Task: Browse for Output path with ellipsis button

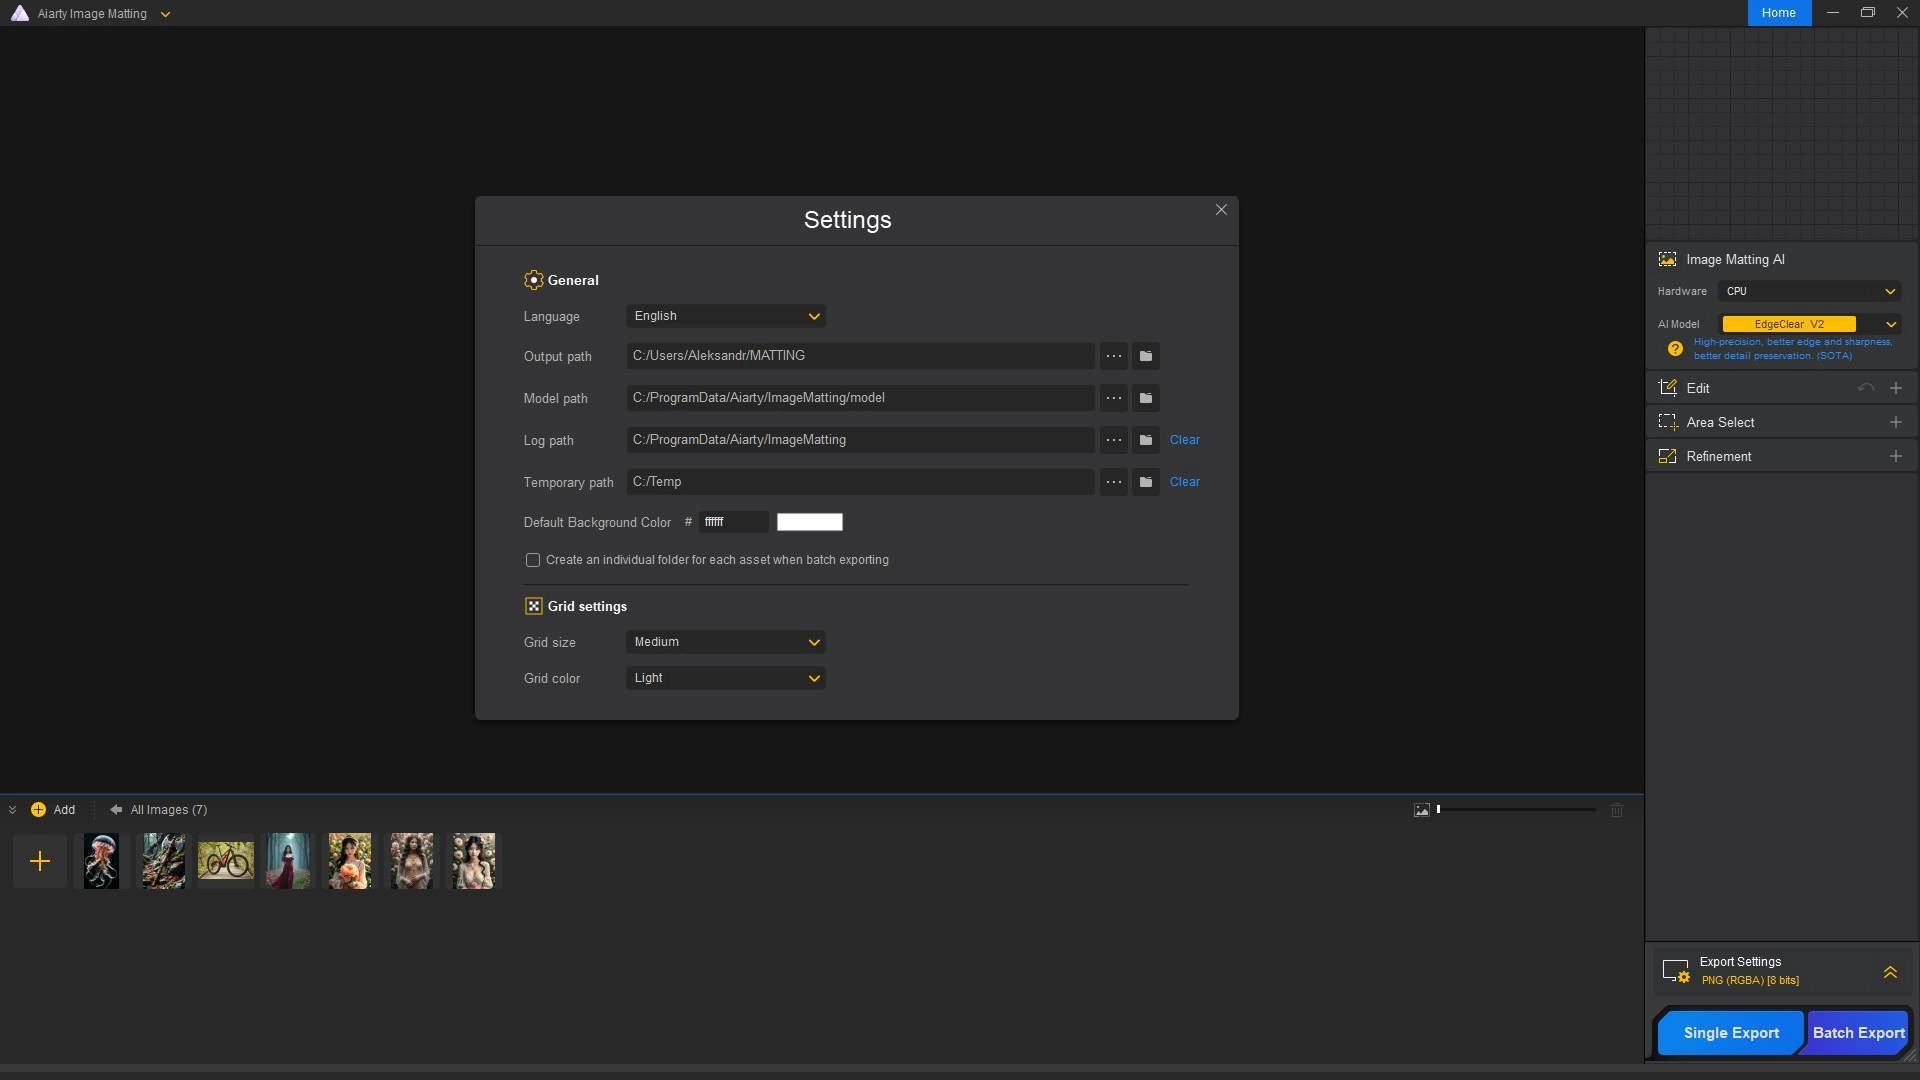Action: point(1113,356)
